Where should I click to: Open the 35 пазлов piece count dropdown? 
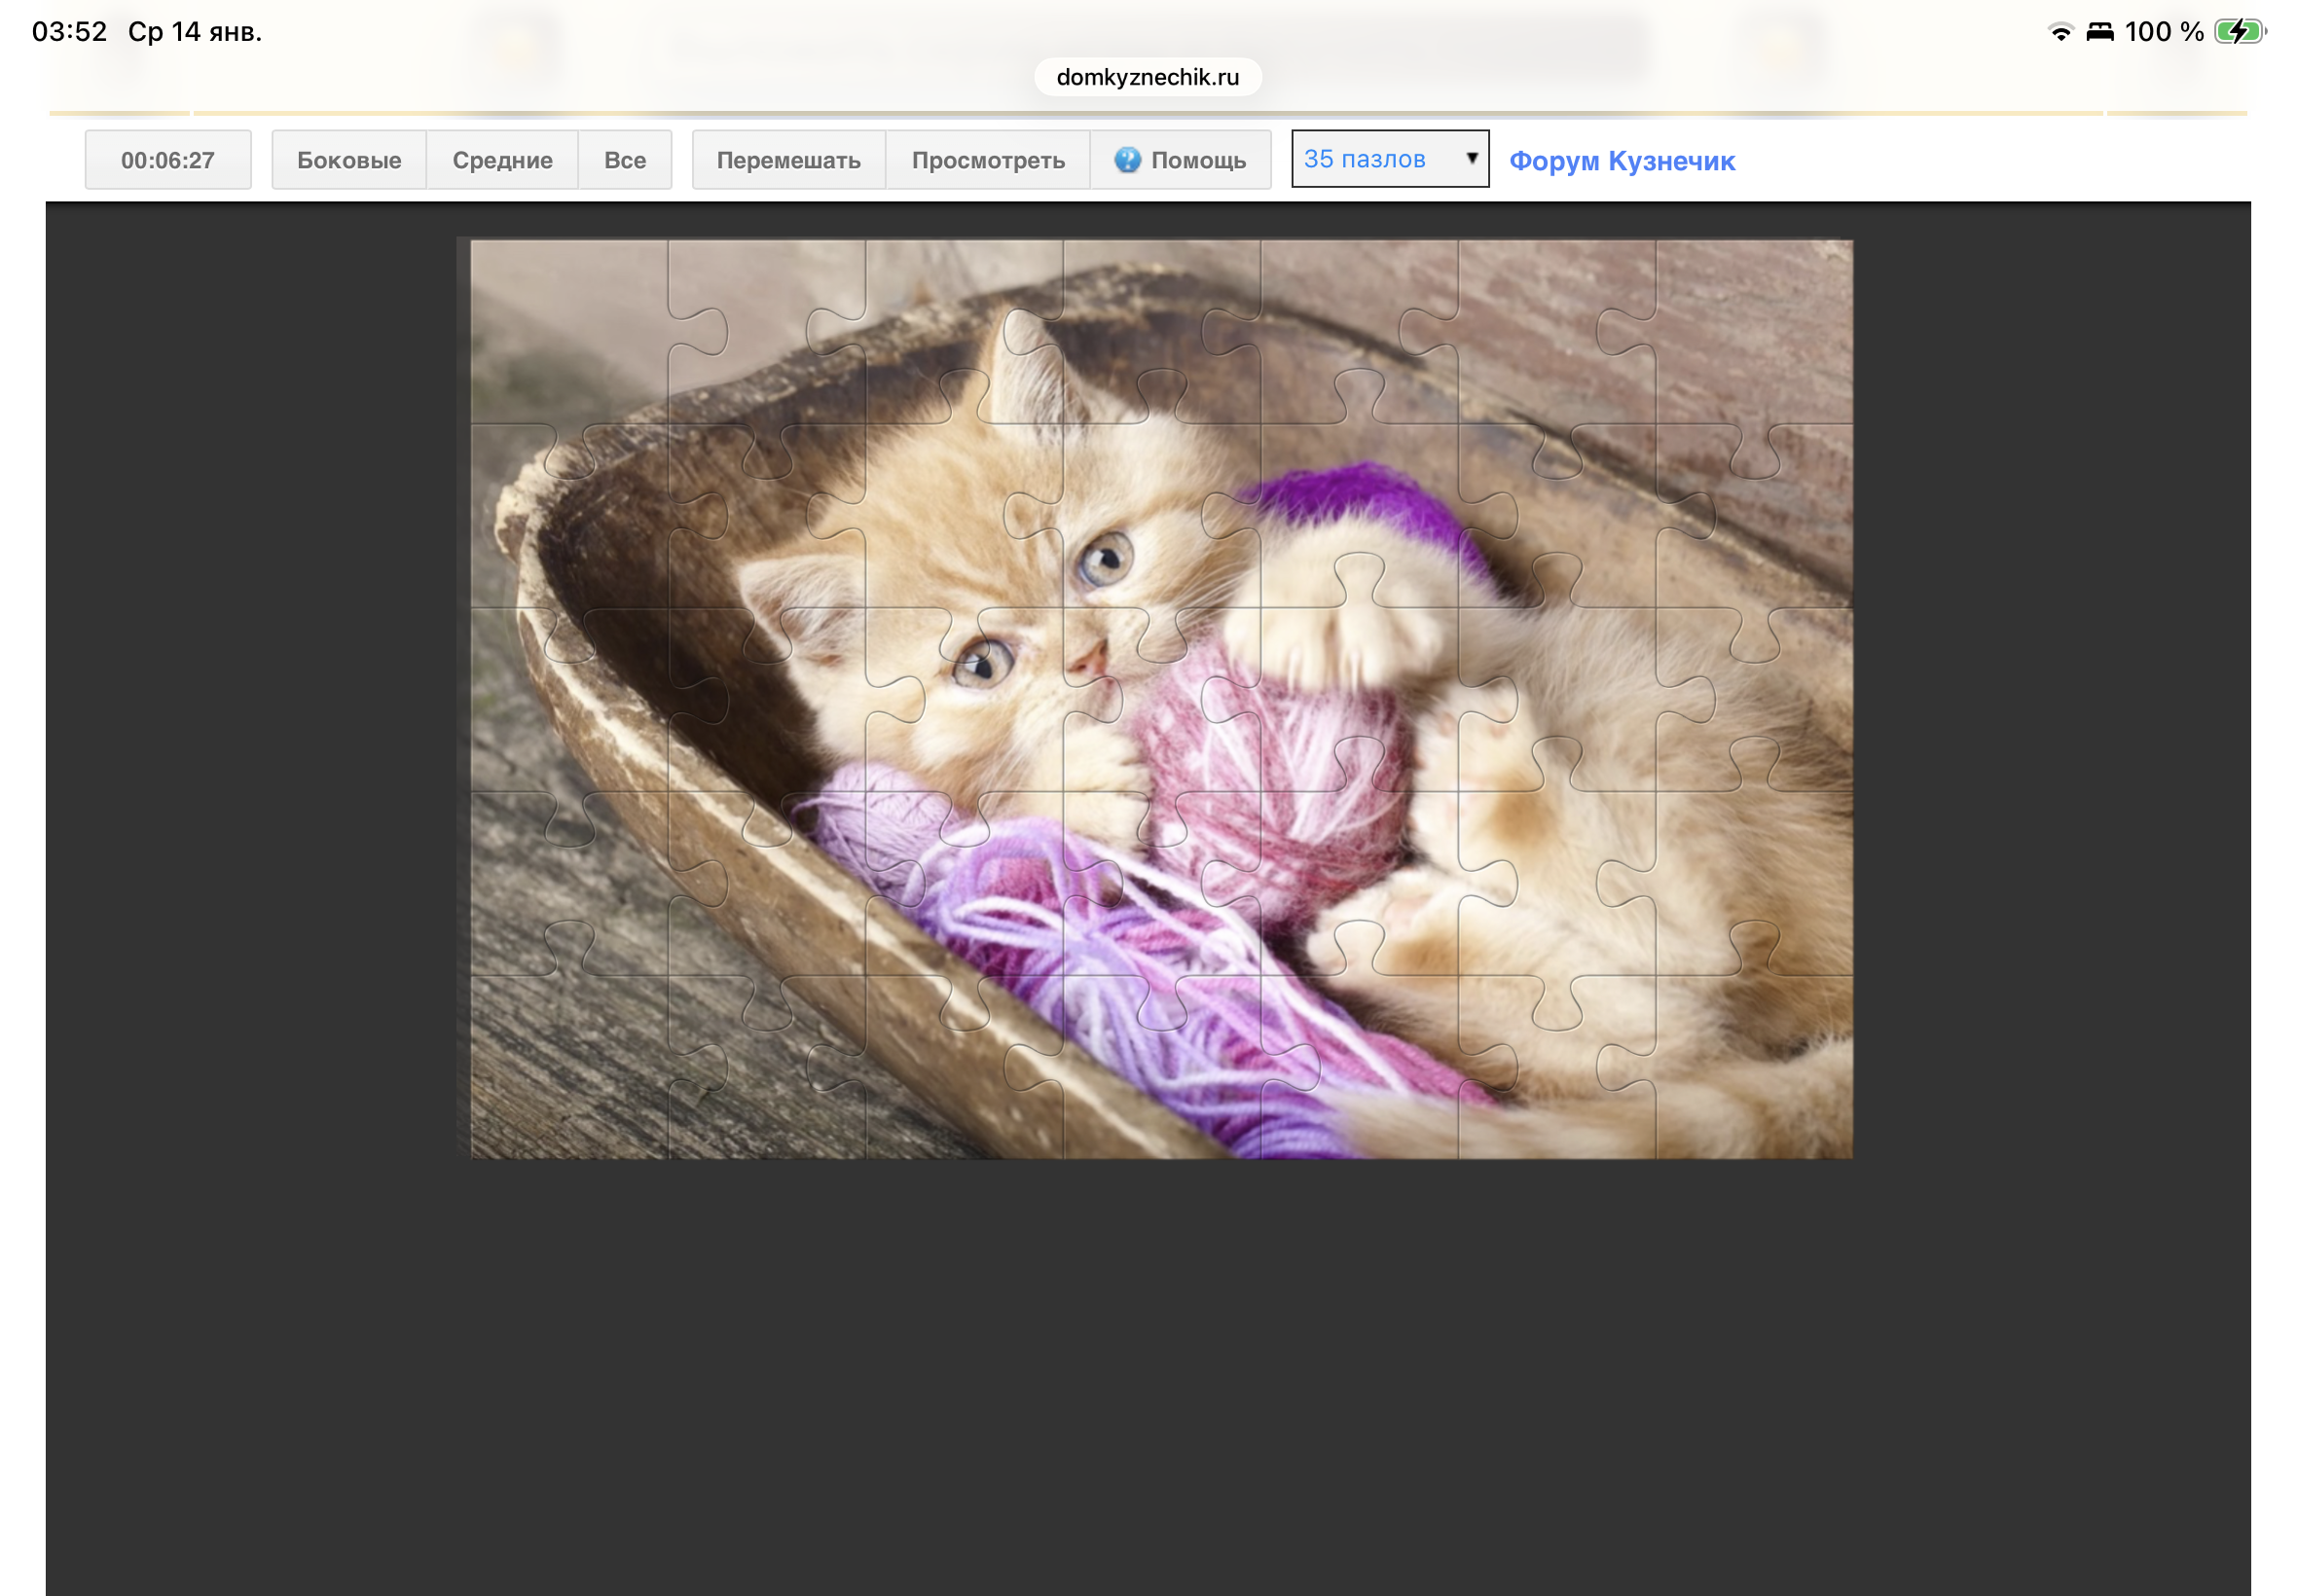coord(1389,159)
